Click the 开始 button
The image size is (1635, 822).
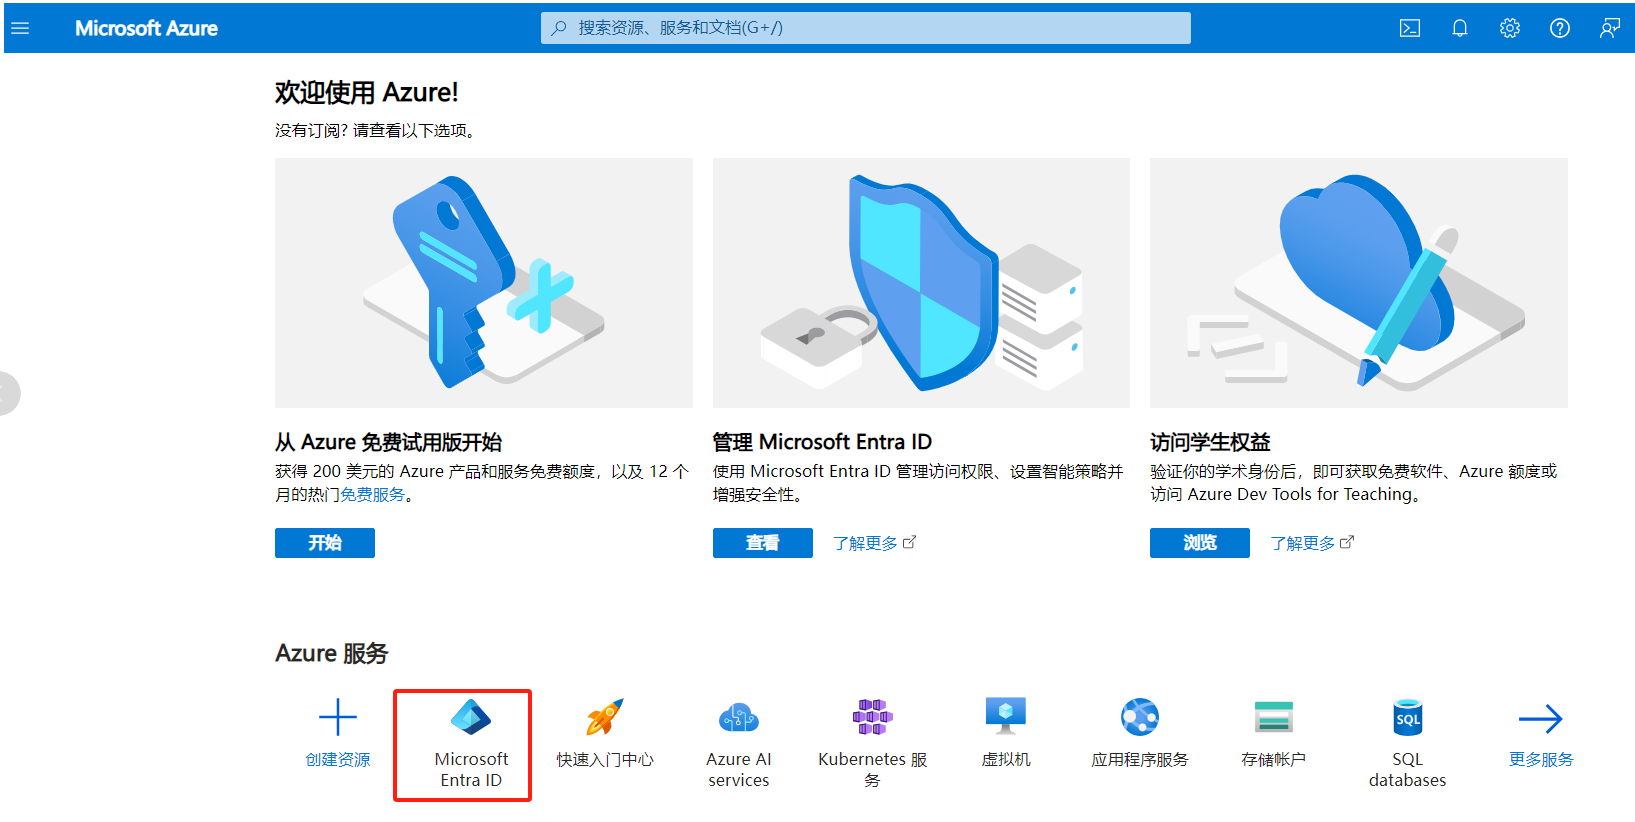click(325, 543)
